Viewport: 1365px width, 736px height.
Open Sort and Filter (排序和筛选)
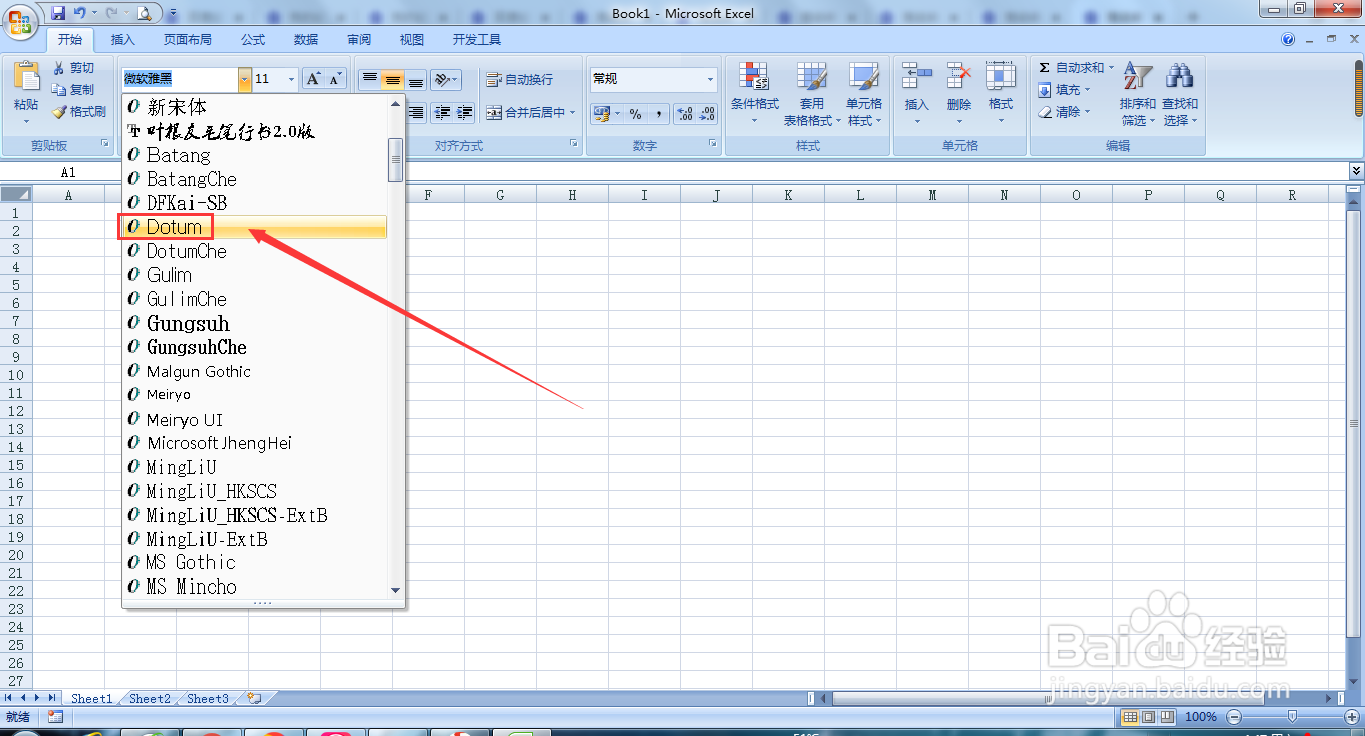(1138, 94)
